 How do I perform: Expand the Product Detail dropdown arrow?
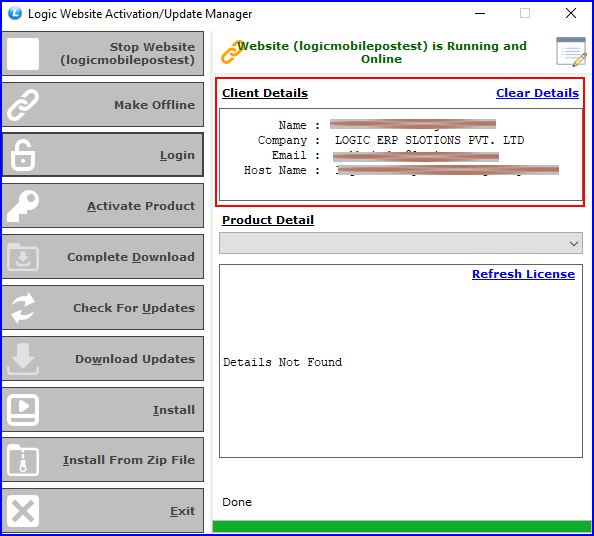(x=574, y=244)
